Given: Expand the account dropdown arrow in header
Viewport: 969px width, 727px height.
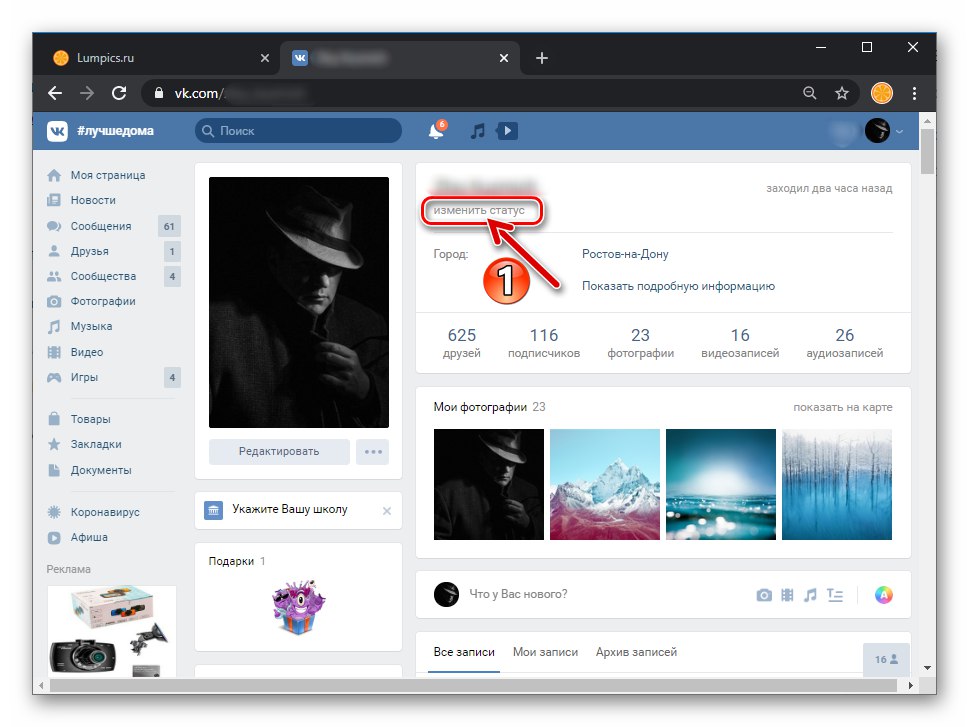Looking at the screenshot, I should click(899, 131).
